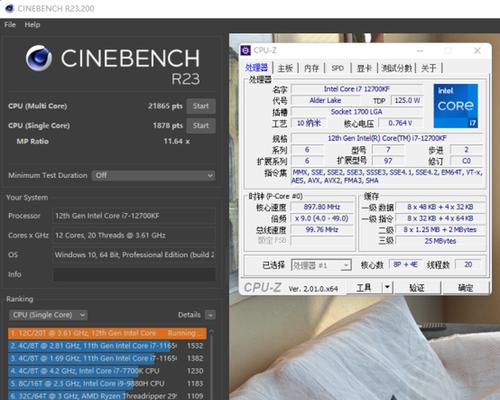Click the '99.76 MHz' bus speed value

322,230
